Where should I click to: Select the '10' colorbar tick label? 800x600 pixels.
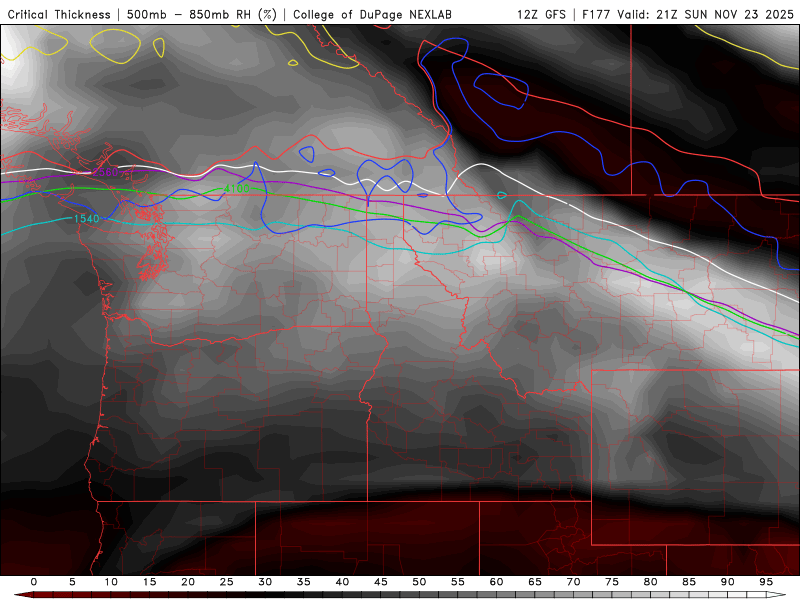click(111, 582)
